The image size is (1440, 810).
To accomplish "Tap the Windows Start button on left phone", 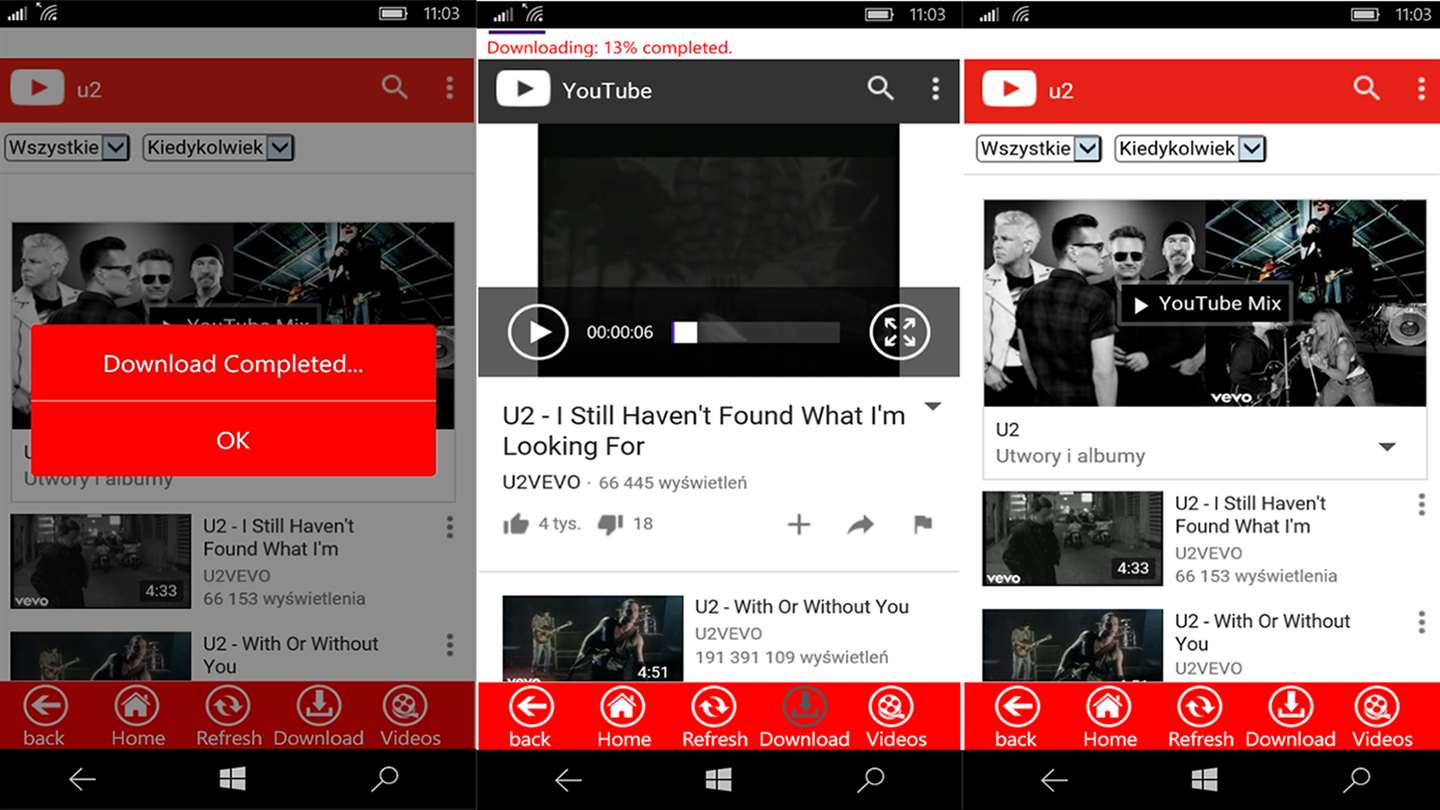I will click(x=232, y=779).
